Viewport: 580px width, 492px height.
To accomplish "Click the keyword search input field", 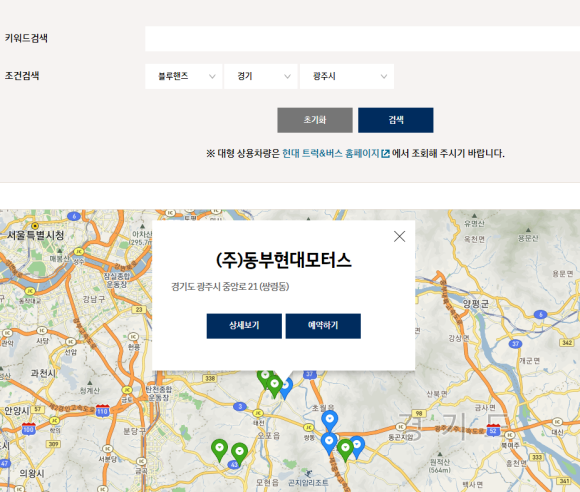I will (362, 38).
